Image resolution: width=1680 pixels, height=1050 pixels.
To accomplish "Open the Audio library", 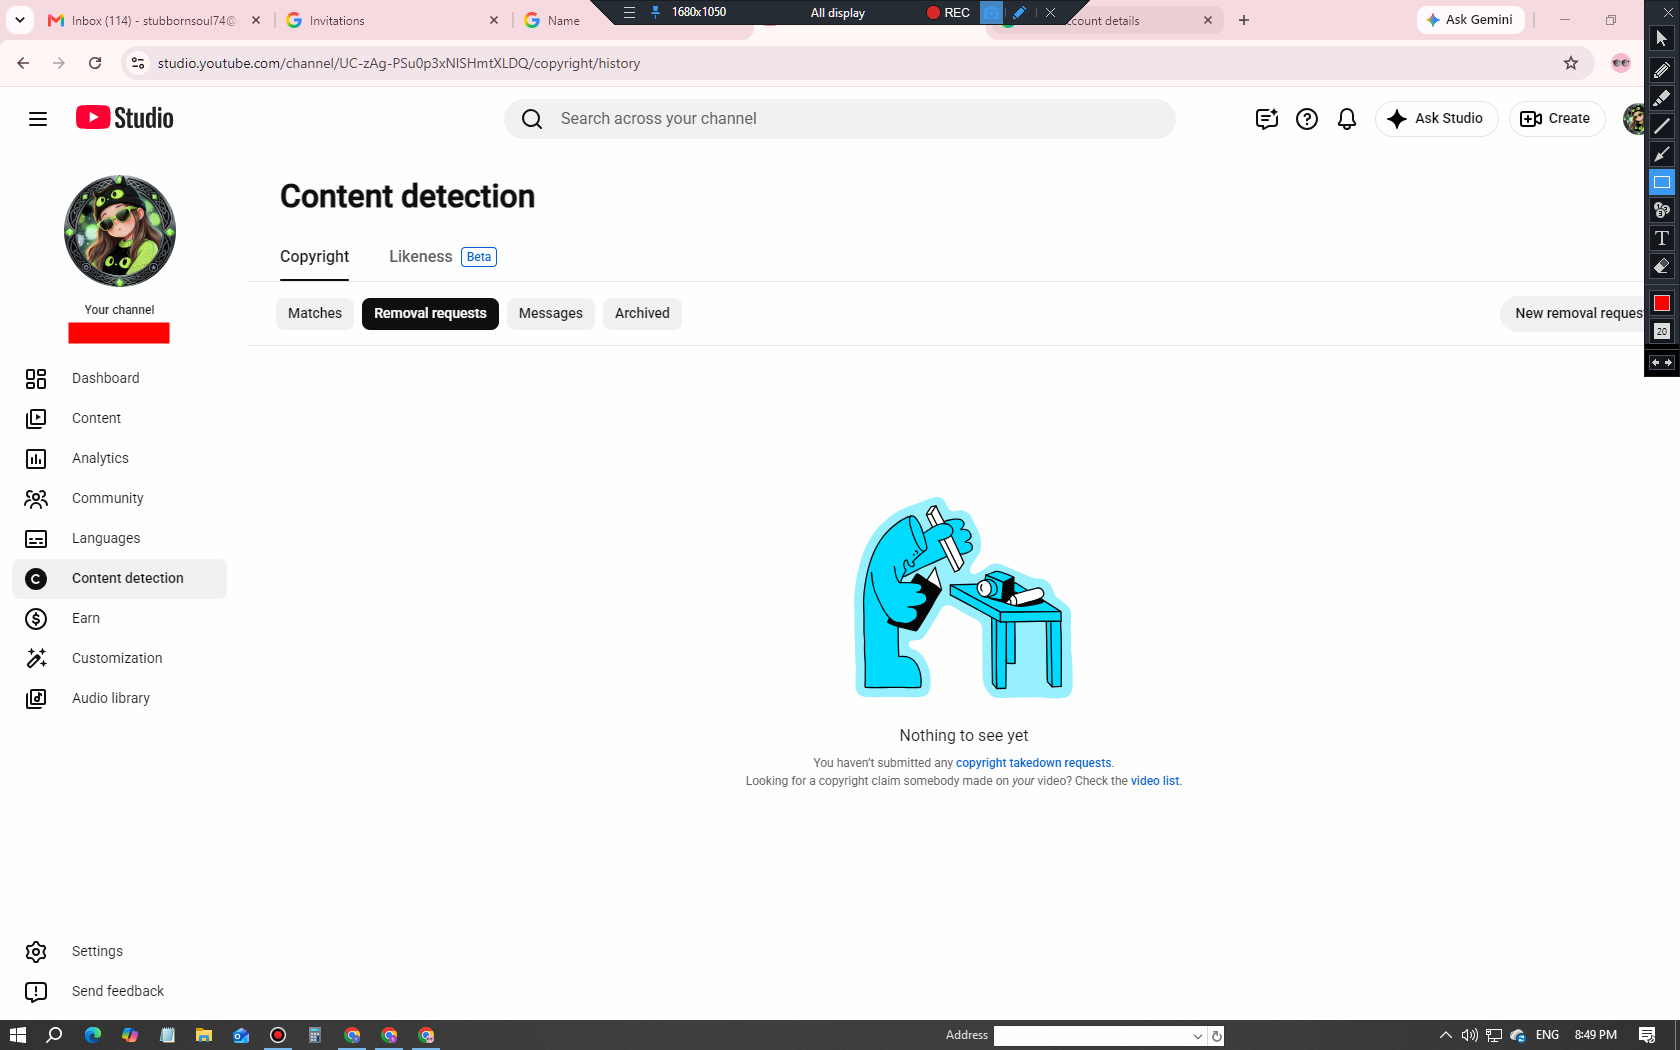I will tap(119, 698).
